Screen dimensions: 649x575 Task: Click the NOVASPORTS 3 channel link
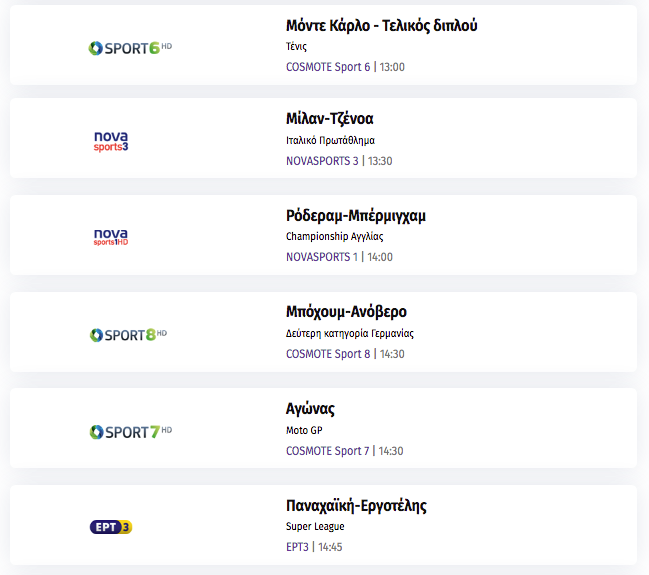(322, 161)
